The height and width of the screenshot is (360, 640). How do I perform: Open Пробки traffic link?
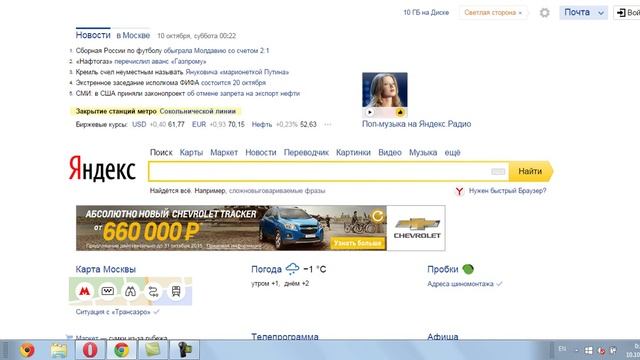tap(442, 269)
